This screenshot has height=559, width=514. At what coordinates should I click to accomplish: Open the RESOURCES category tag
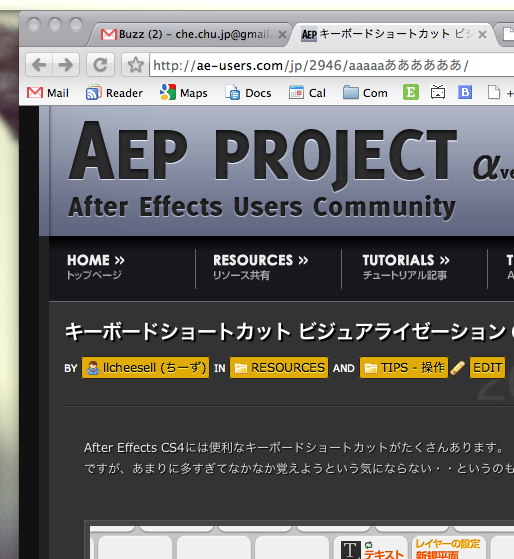click(279, 368)
